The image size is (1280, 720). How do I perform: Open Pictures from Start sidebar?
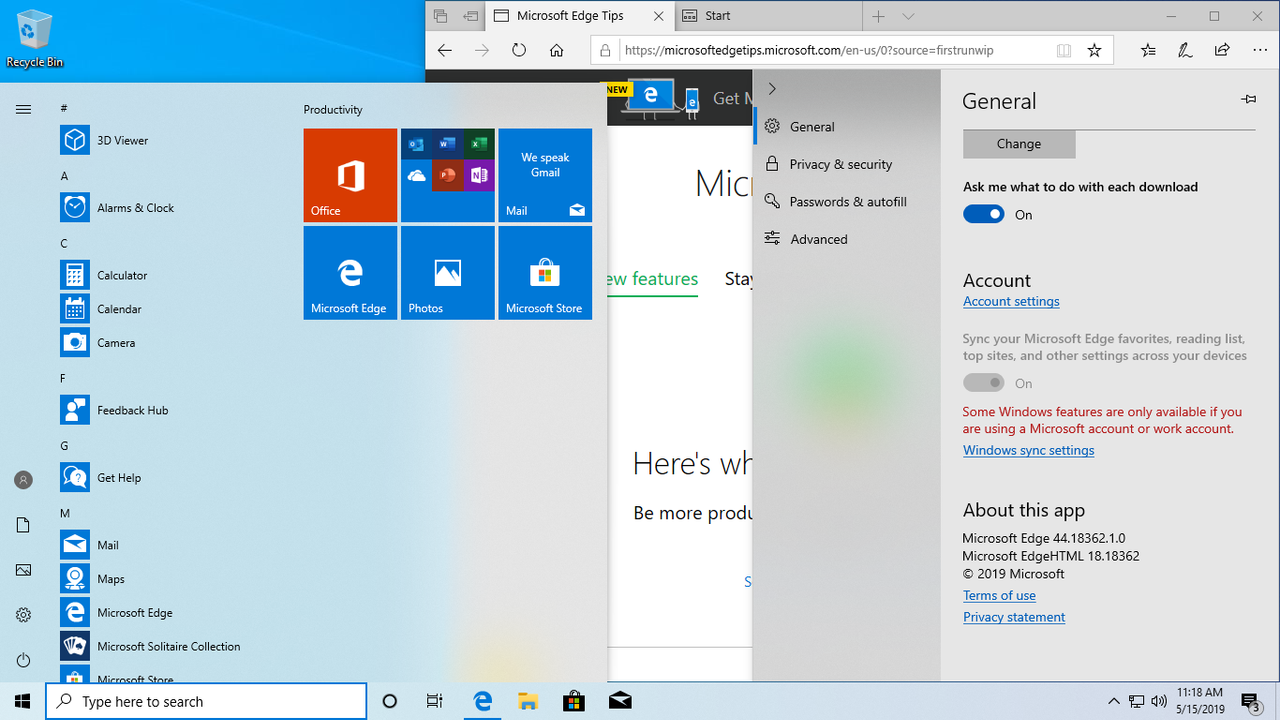24,570
